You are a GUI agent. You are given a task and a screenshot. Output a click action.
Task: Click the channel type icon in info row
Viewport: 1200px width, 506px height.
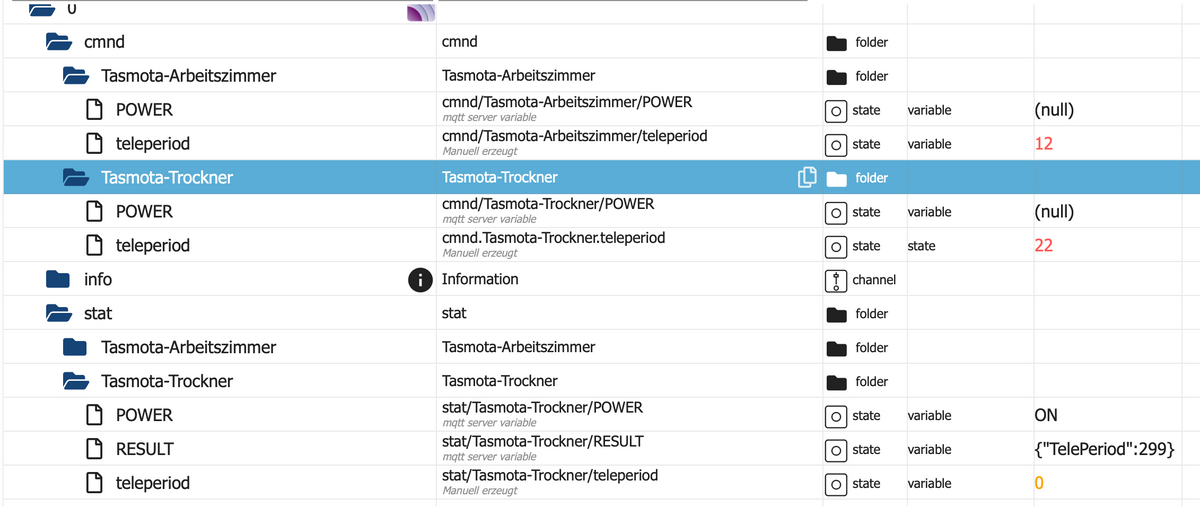coord(837,280)
